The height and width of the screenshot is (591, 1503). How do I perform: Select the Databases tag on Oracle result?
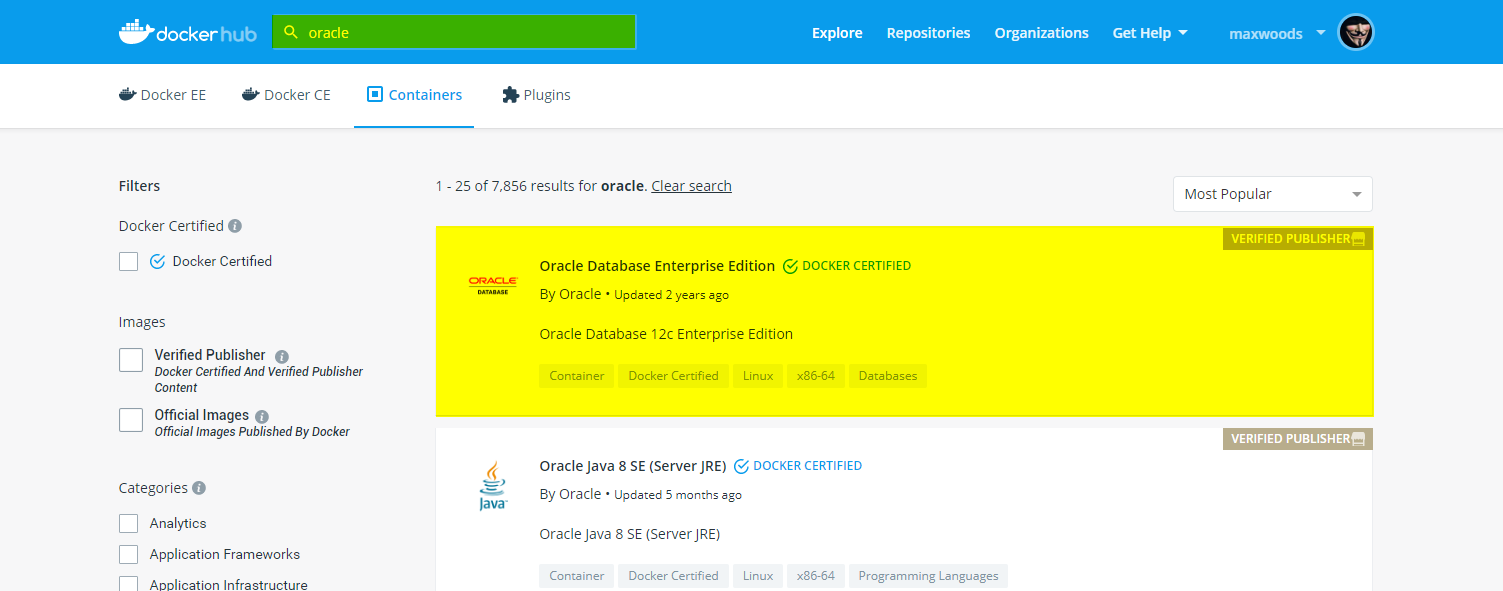tap(887, 375)
